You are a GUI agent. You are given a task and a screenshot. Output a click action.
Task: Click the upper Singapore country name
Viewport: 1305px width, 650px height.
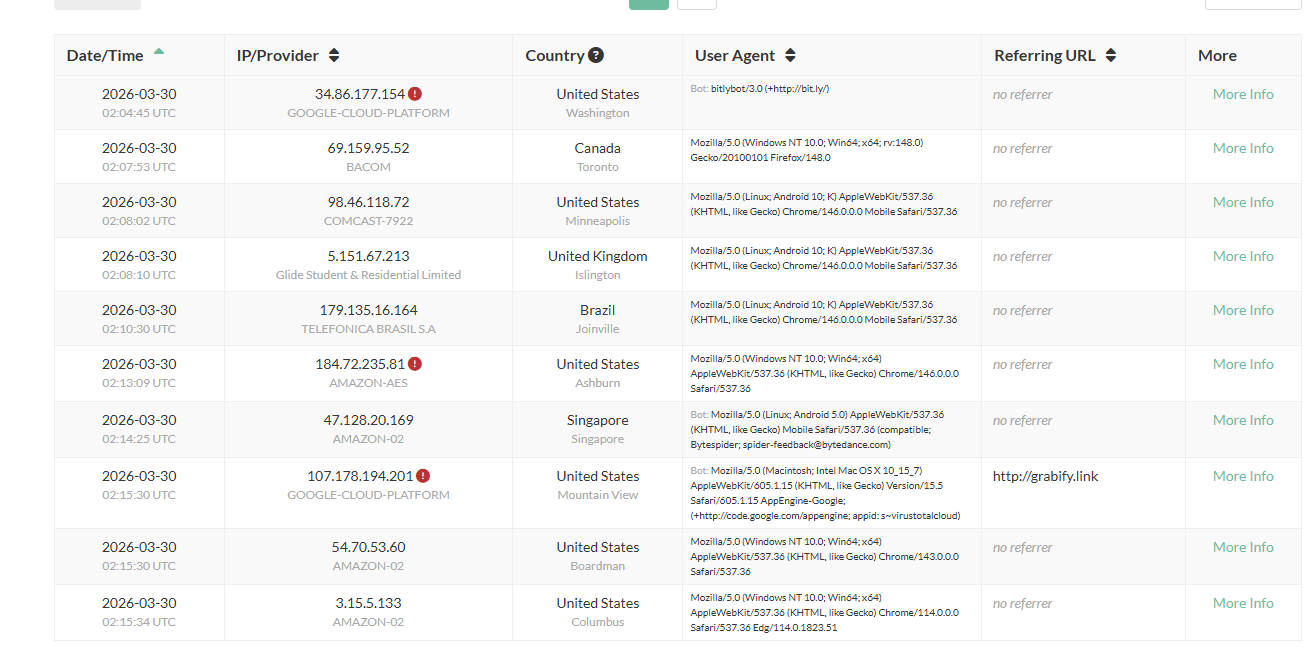597,420
